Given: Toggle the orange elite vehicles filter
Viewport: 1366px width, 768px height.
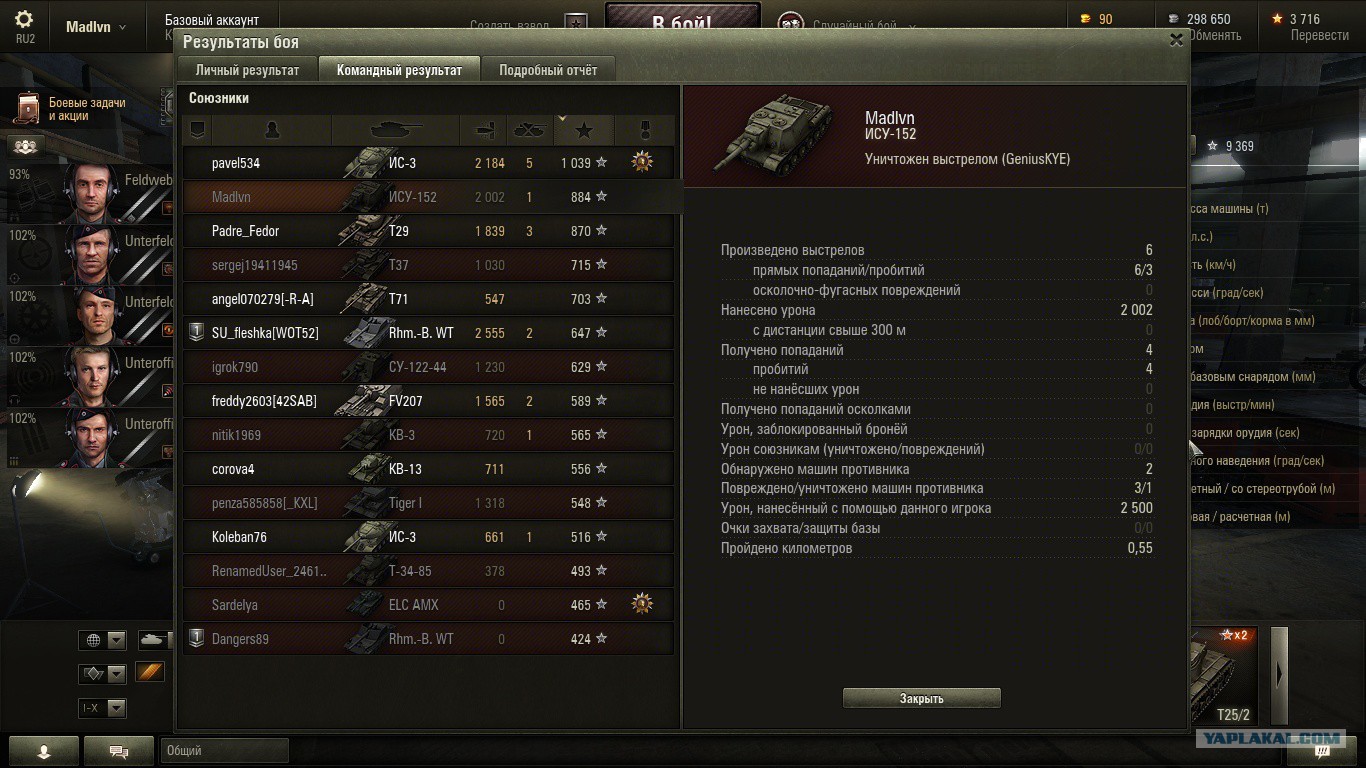Looking at the screenshot, I should (149, 672).
